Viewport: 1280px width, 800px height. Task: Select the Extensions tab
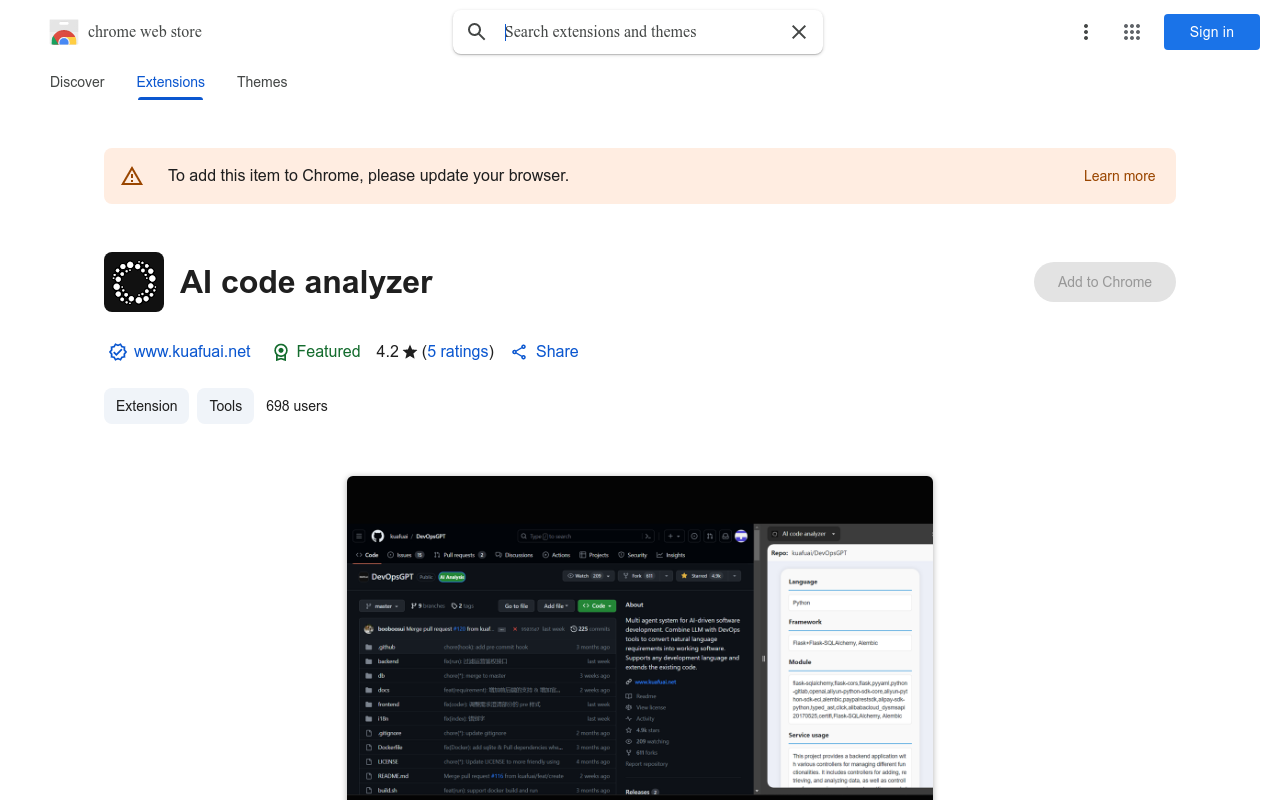click(x=171, y=82)
